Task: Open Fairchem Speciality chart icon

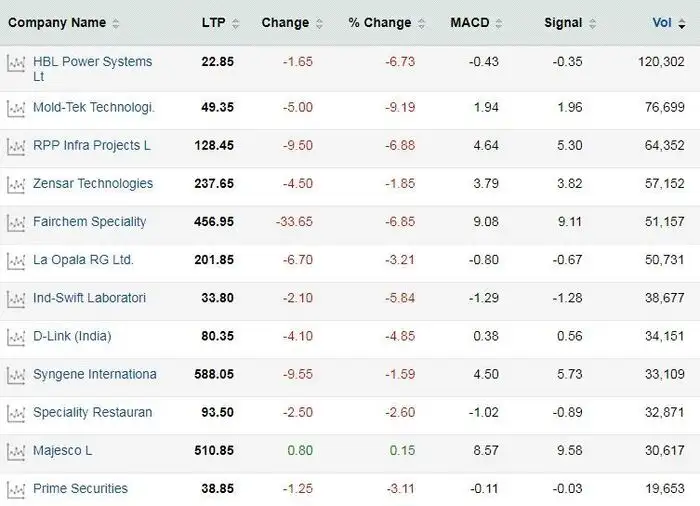Action: coord(15,222)
